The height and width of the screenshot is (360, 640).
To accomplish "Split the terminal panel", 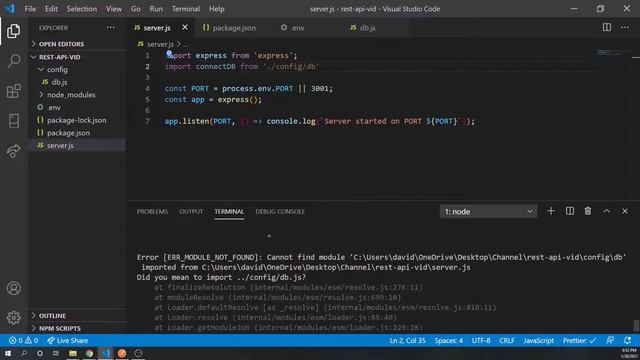I will point(570,211).
